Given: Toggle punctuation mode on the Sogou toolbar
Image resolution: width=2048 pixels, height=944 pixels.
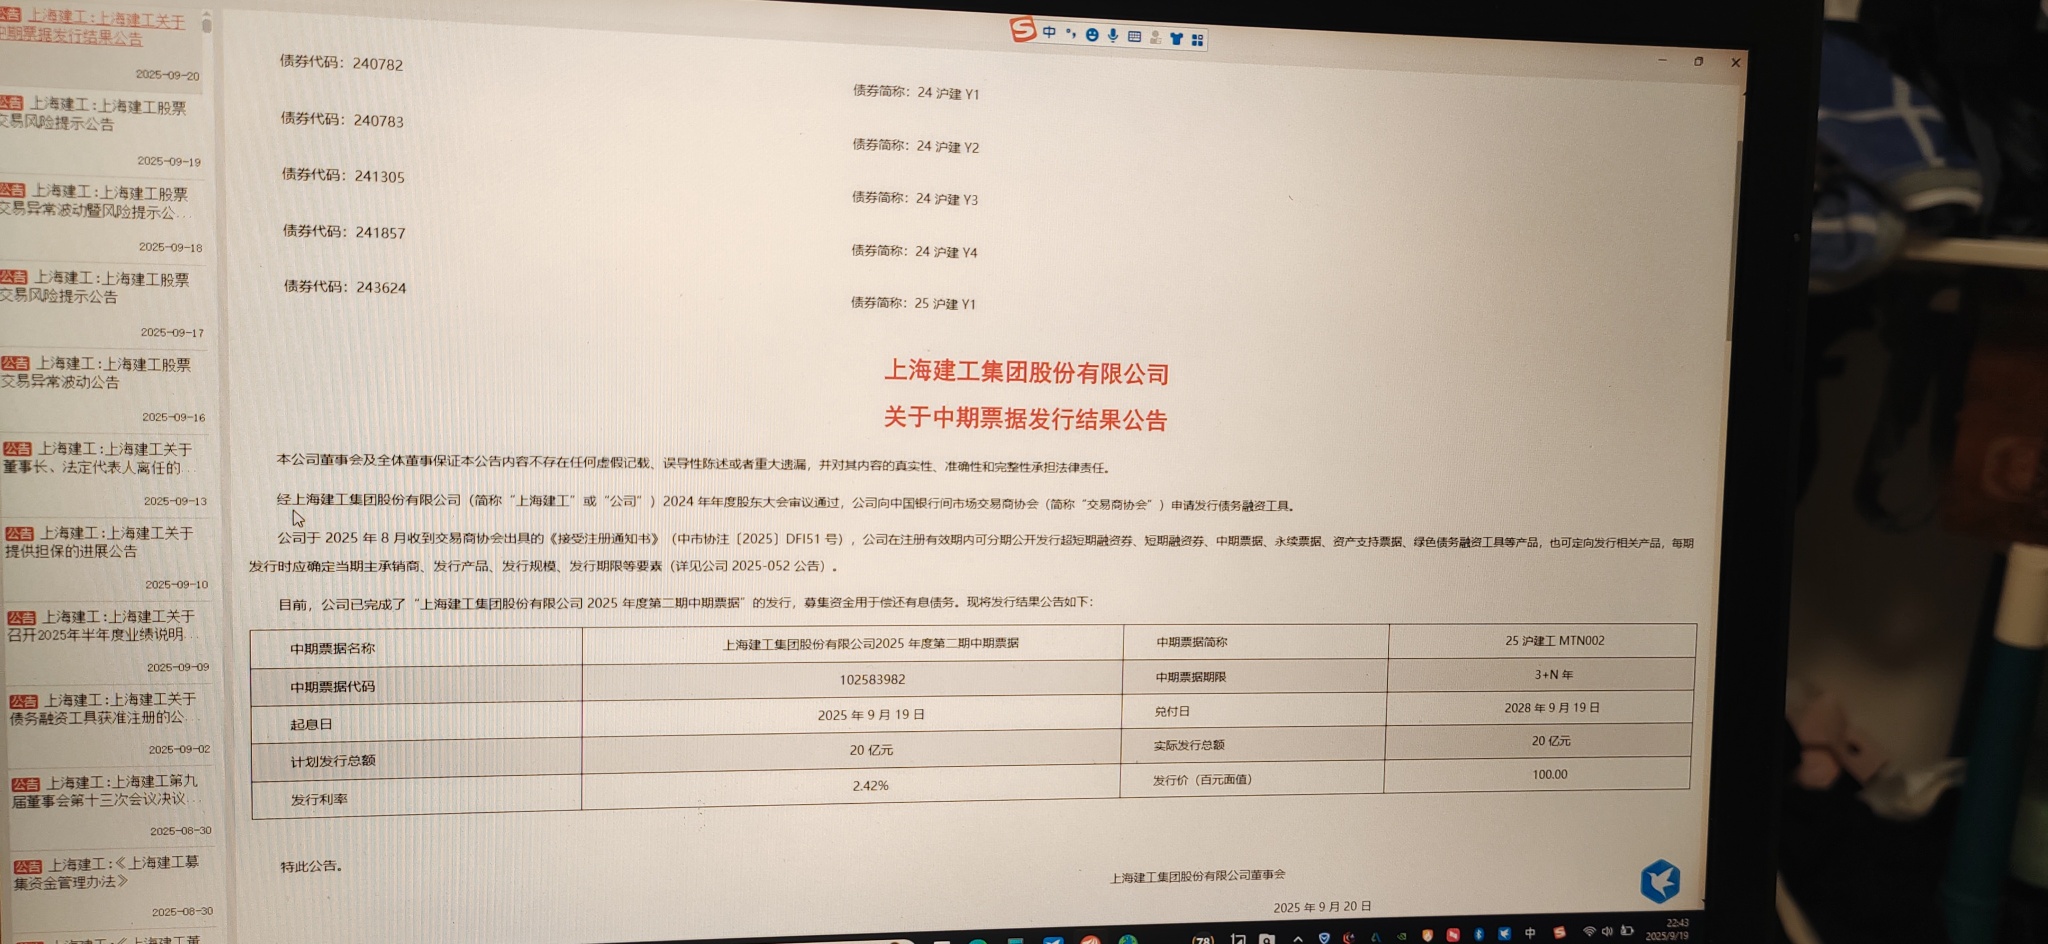Looking at the screenshot, I should tap(1071, 33).
